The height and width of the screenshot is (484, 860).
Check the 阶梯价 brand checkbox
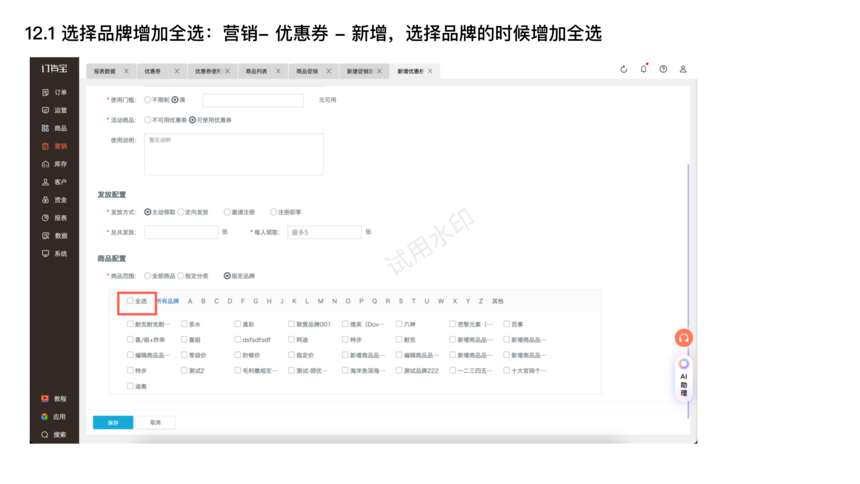pos(237,355)
